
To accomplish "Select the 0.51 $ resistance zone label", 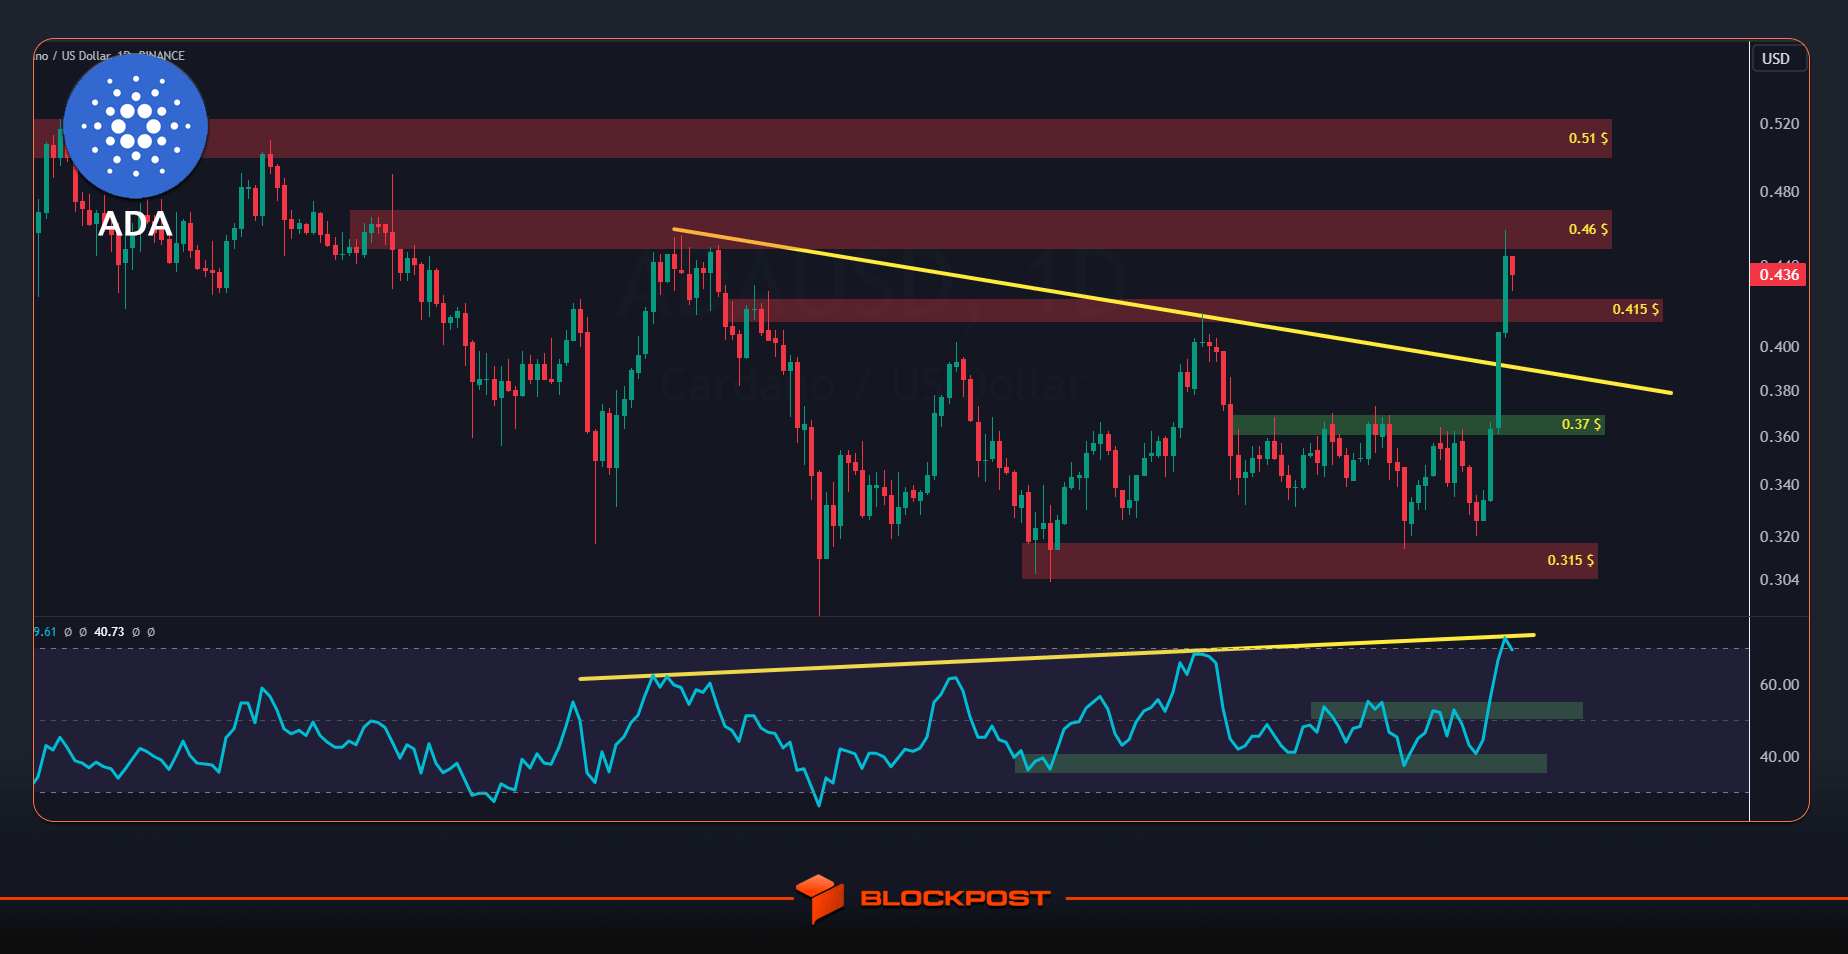I will click(x=1588, y=138).
